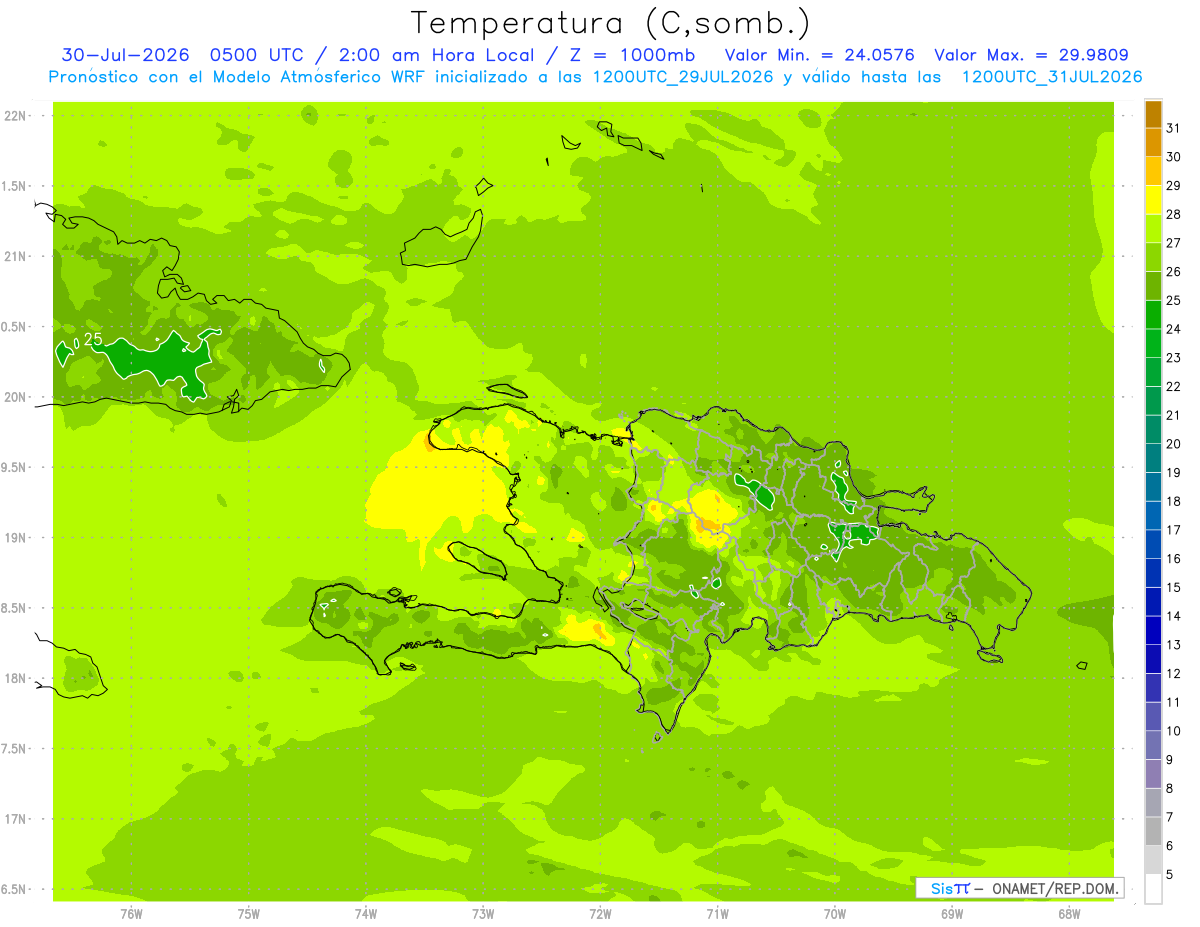Click the "72W" longitude label
Image resolution: width=1200 pixels, height=927 pixels.
(600, 913)
